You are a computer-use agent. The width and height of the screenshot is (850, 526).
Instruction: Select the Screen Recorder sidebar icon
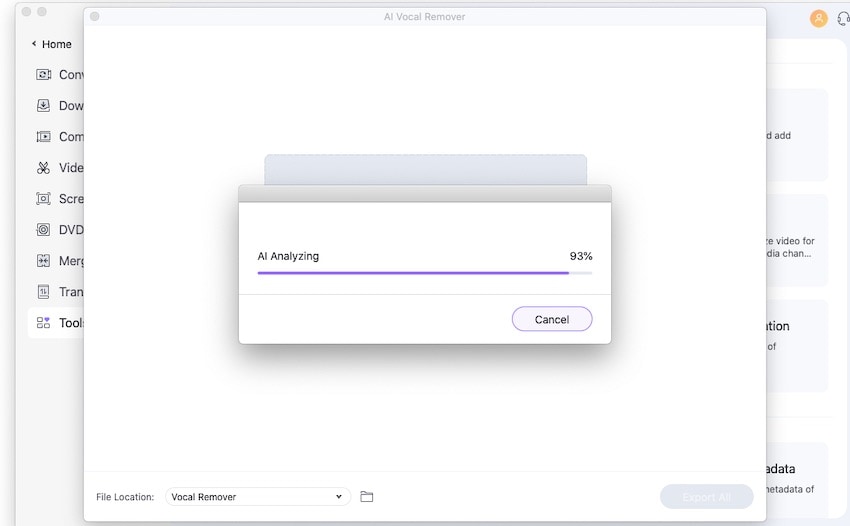[43, 198]
